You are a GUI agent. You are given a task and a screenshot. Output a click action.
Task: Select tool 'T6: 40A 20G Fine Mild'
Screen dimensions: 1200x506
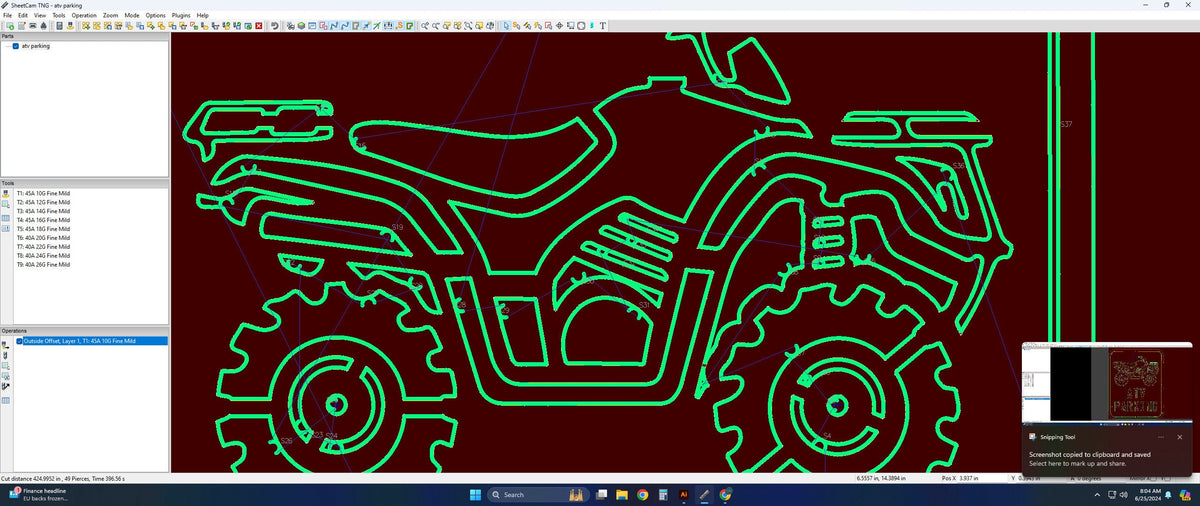pos(43,238)
